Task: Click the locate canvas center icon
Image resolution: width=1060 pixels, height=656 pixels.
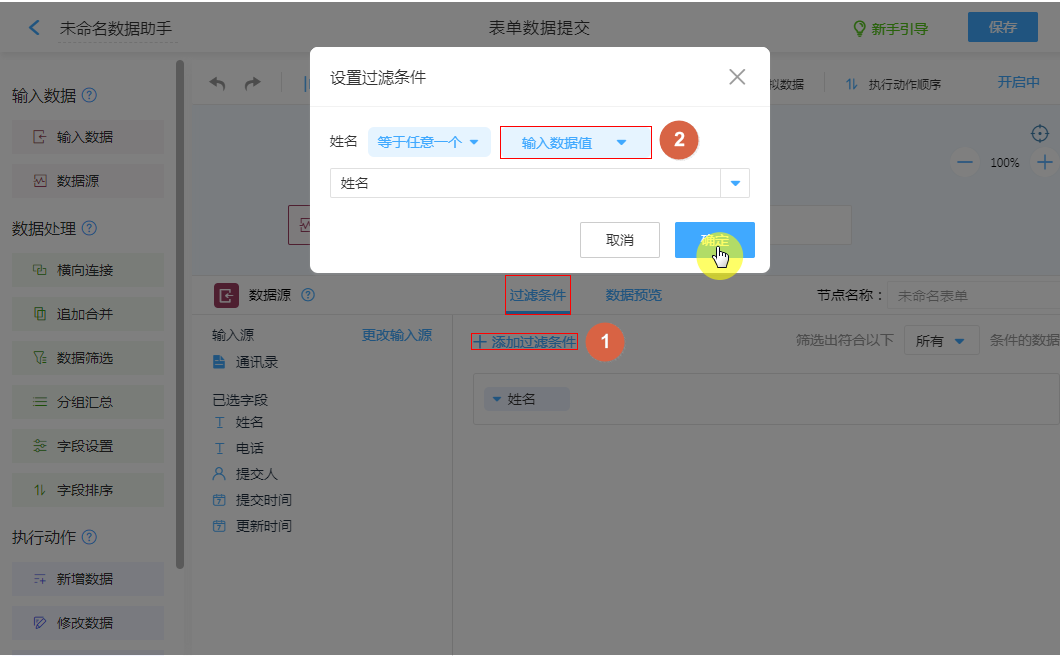Action: tap(1040, 134)
